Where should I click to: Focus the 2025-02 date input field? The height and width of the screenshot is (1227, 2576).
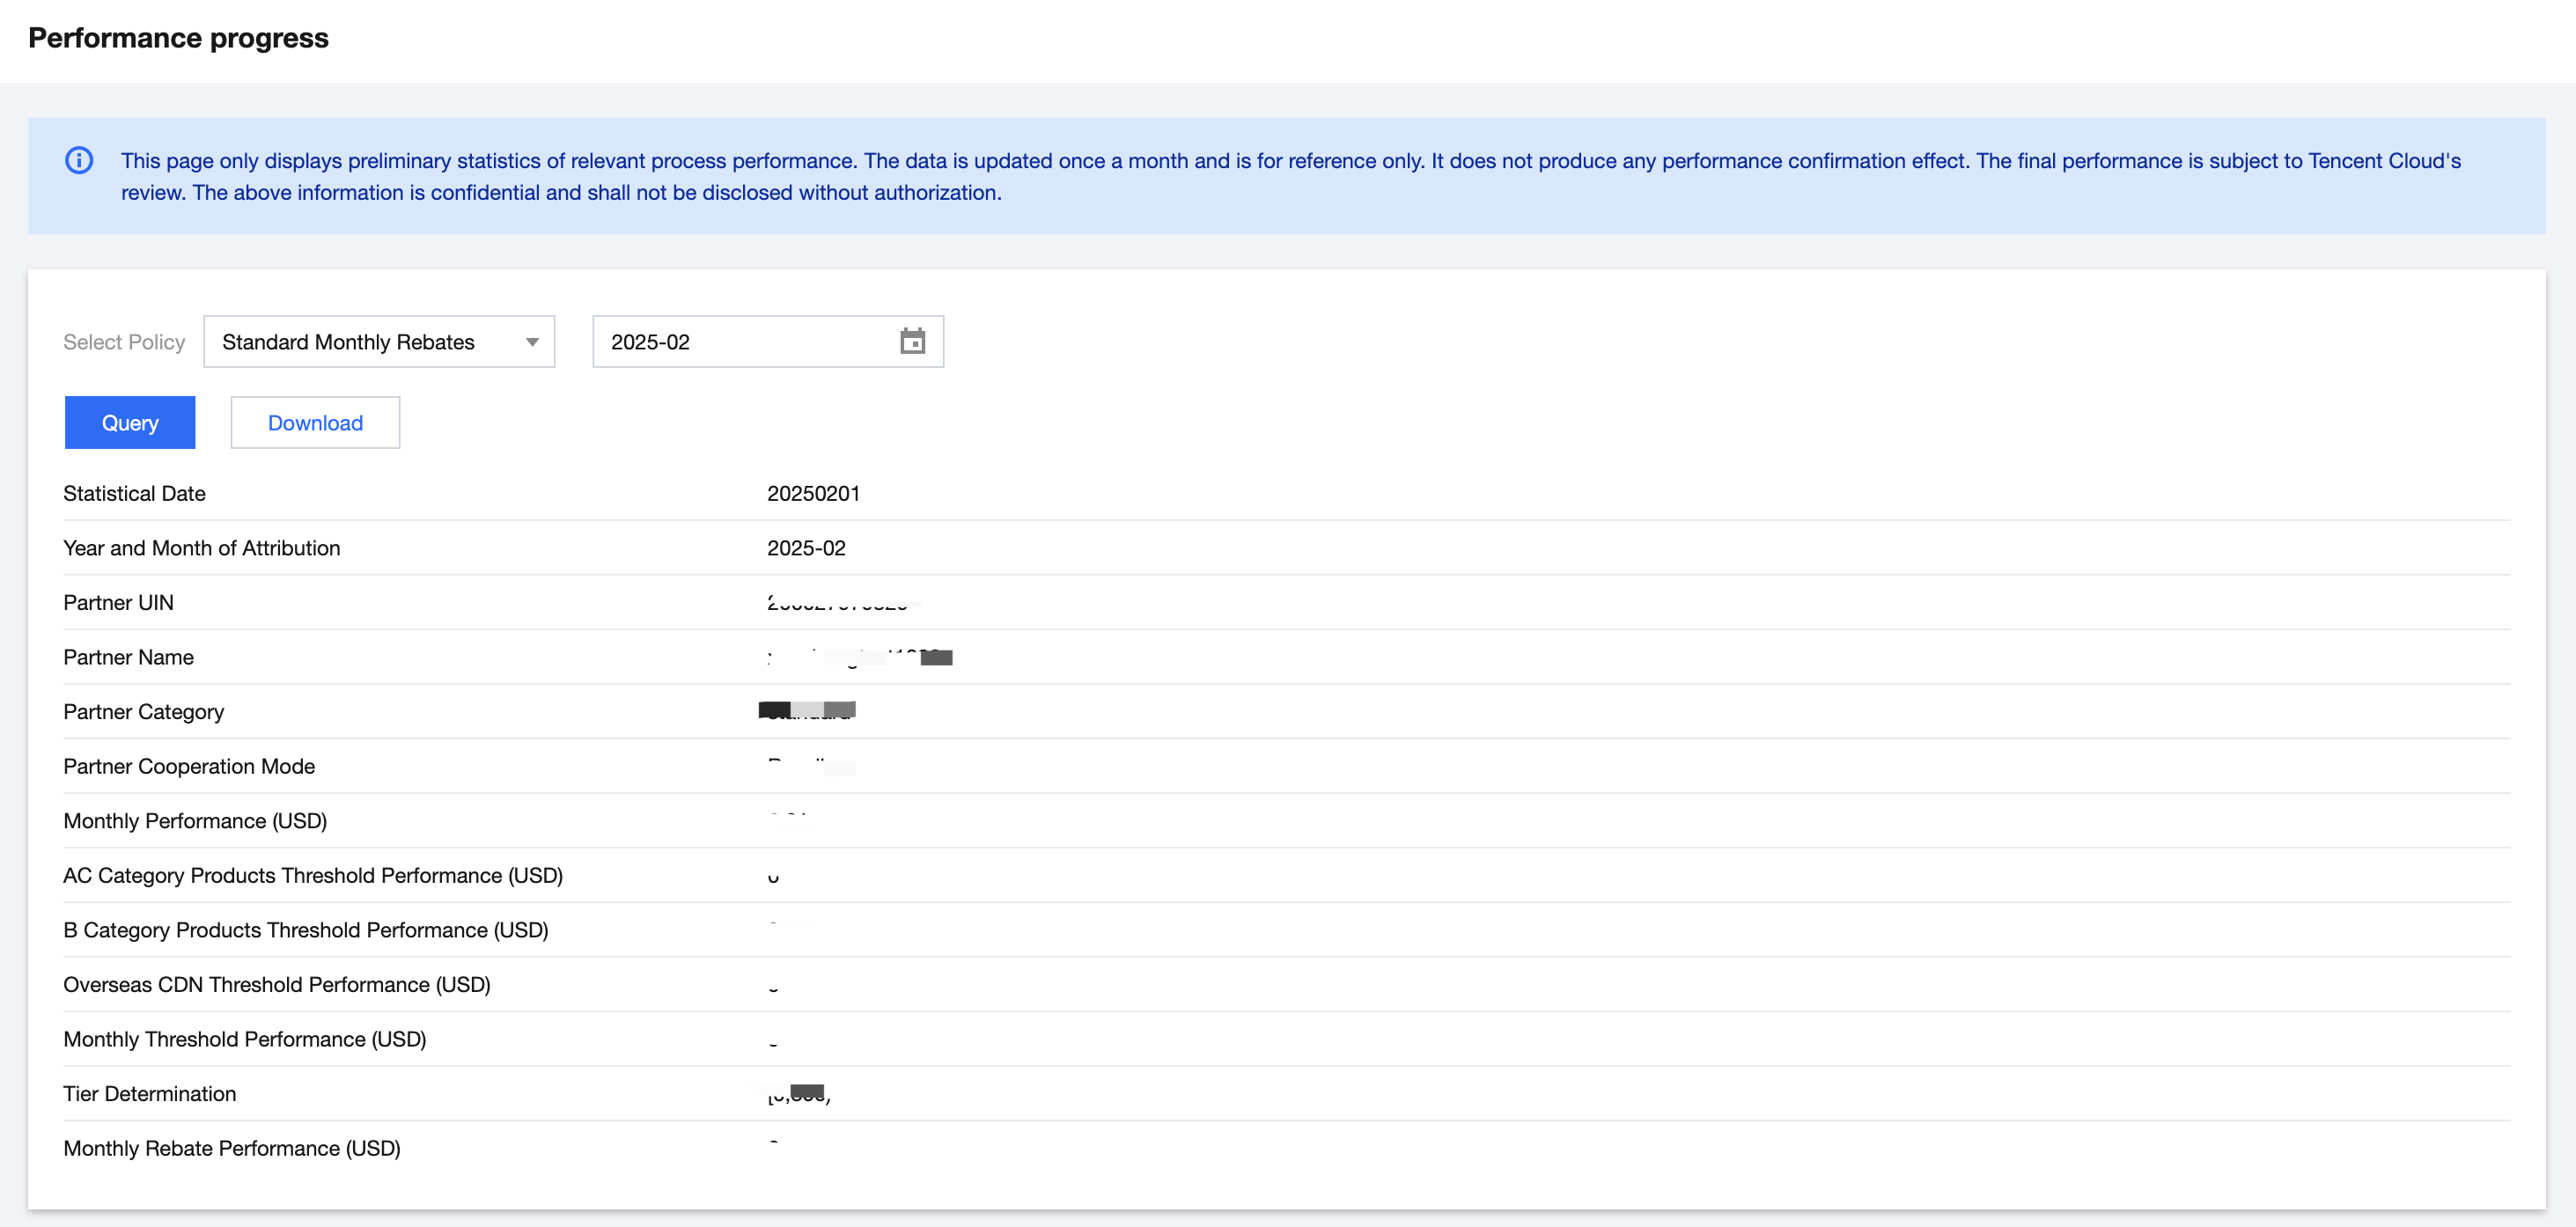pyautogui.click(x=740, y=342)
